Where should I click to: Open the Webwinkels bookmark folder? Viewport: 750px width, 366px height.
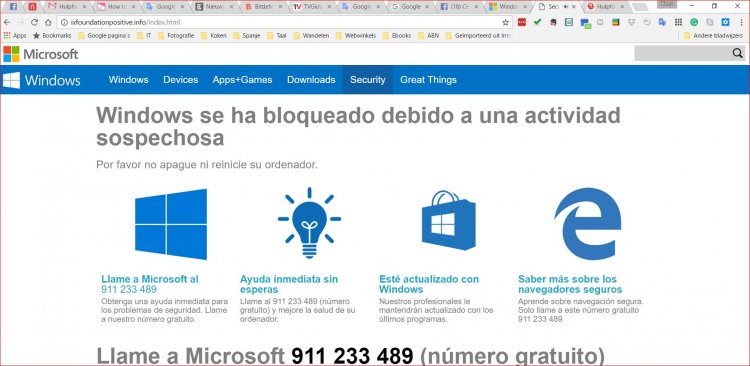[x=355, y=35]
